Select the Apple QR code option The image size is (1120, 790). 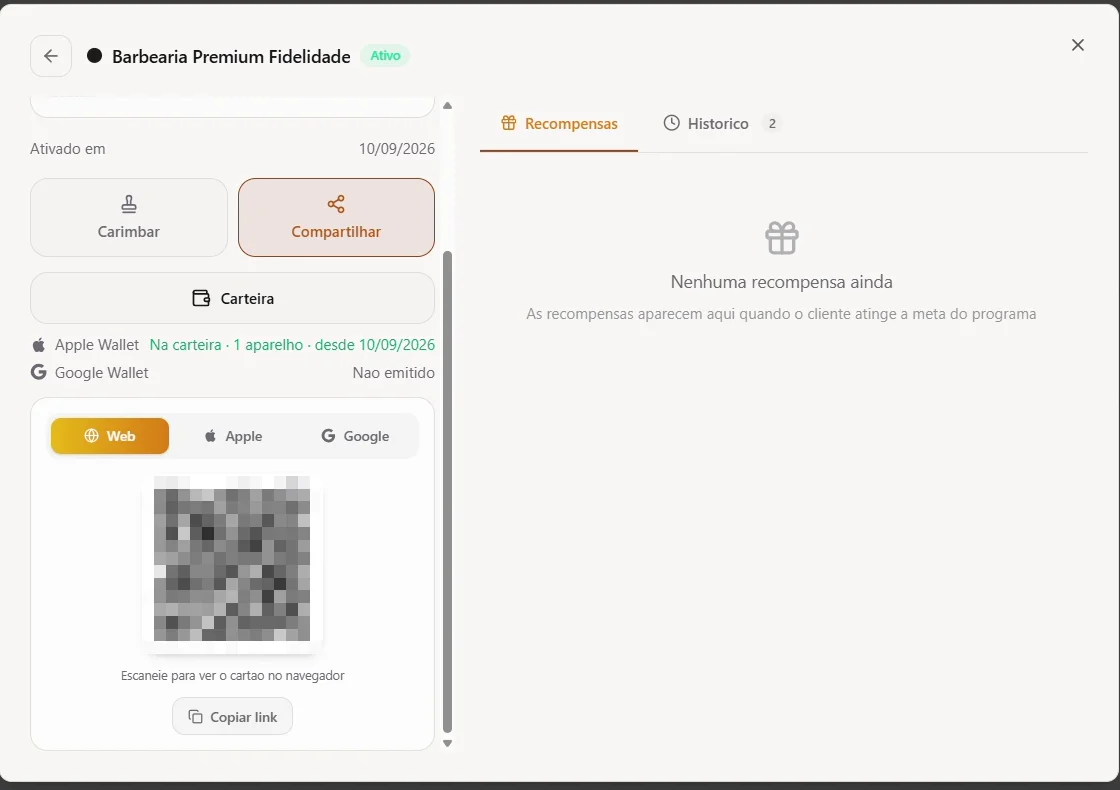click(x=233, y=436)
